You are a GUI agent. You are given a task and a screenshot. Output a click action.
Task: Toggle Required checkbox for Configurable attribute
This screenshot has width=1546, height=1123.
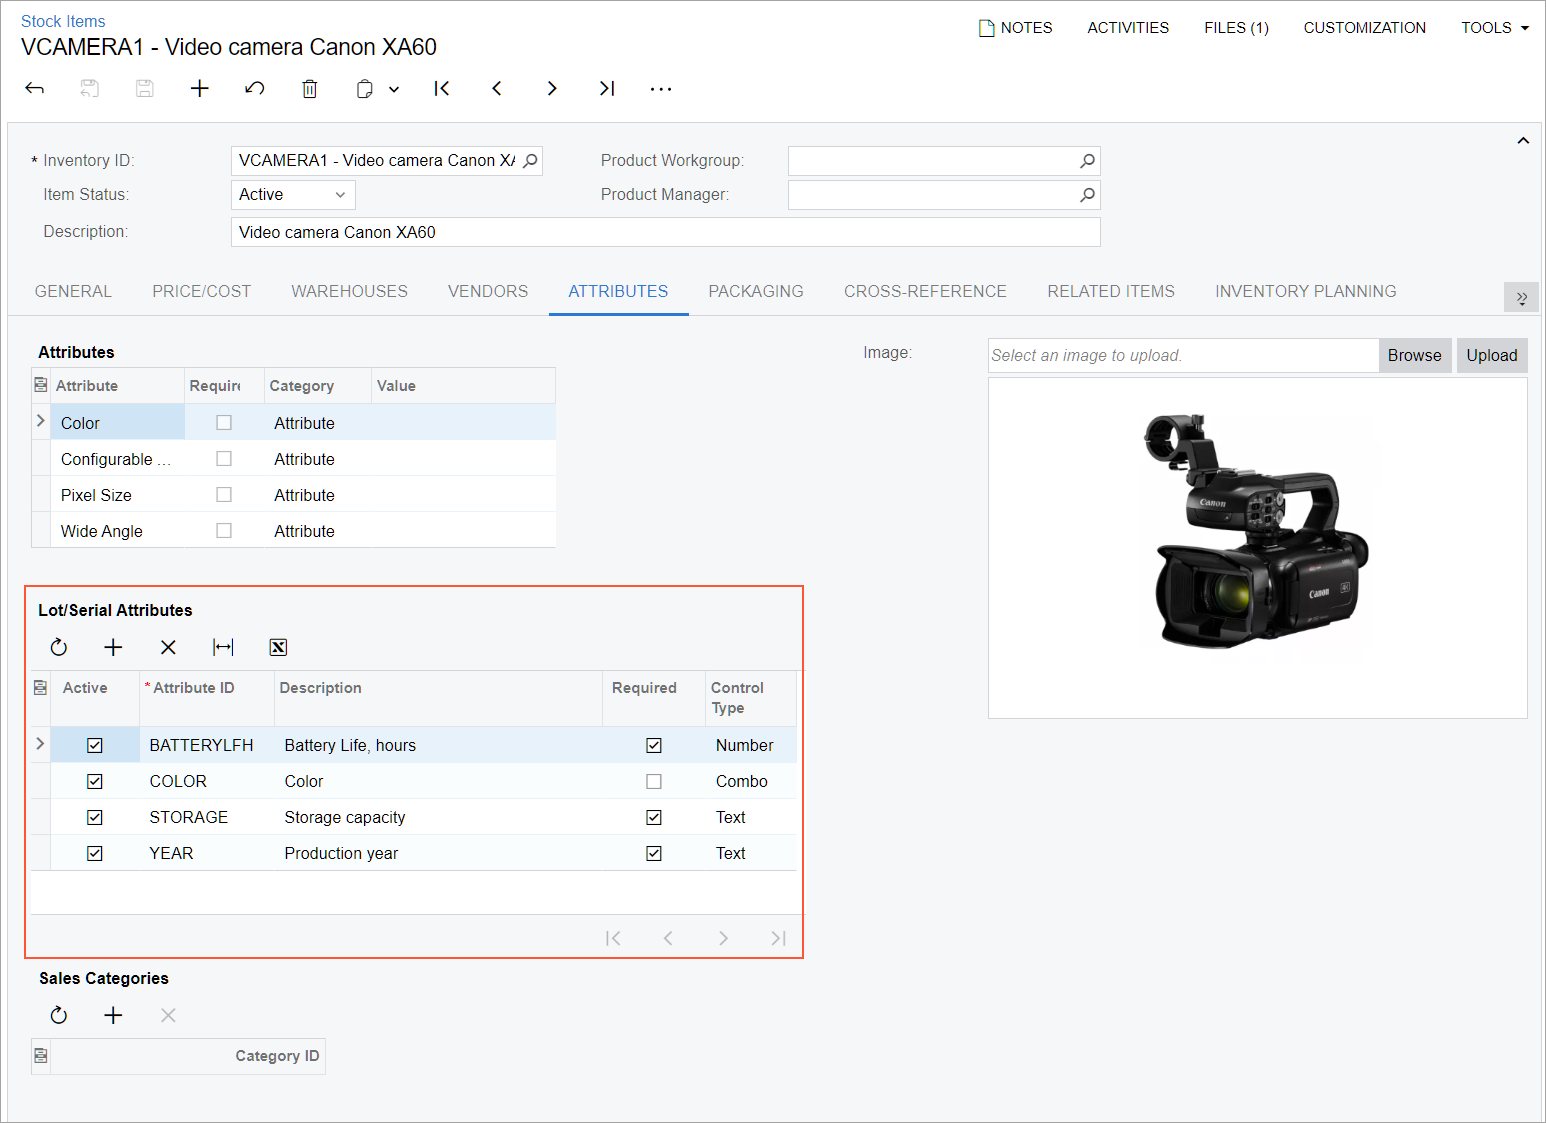(224, 459)
